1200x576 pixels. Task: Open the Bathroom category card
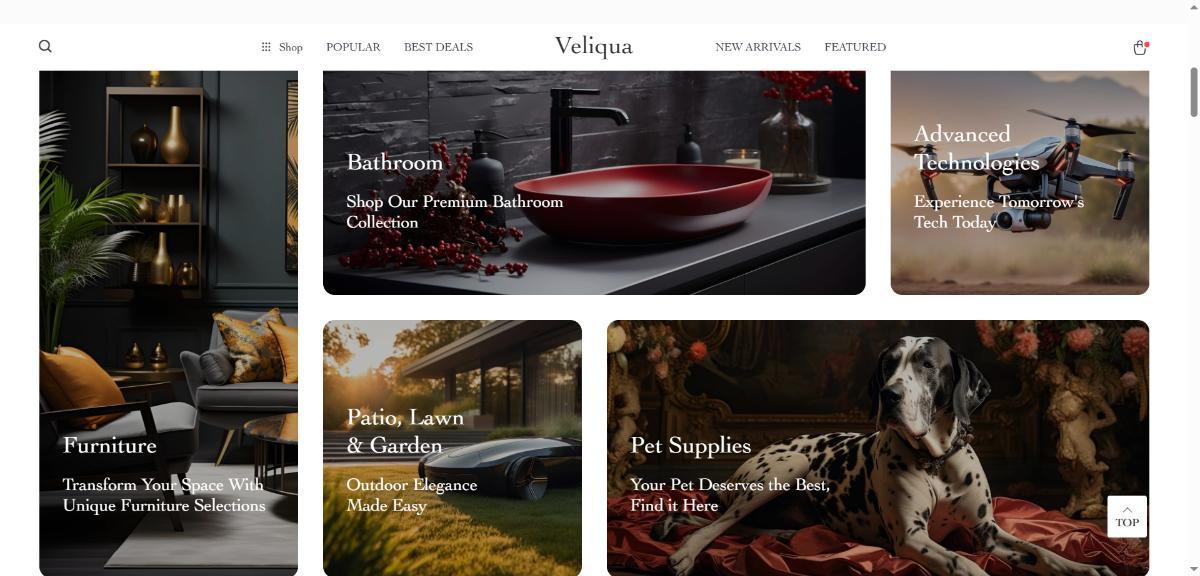[594, 182]
